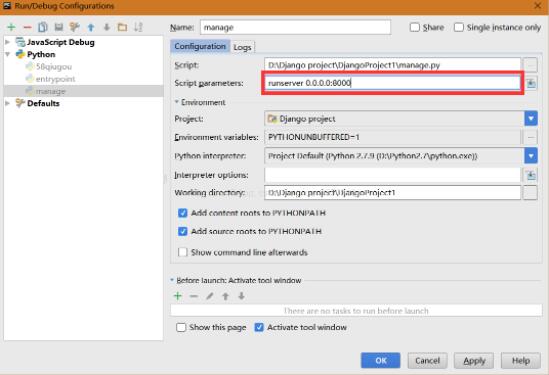Expand the Script parameters field editor icon
Viewport: 549px width, 375px height.
531,83
